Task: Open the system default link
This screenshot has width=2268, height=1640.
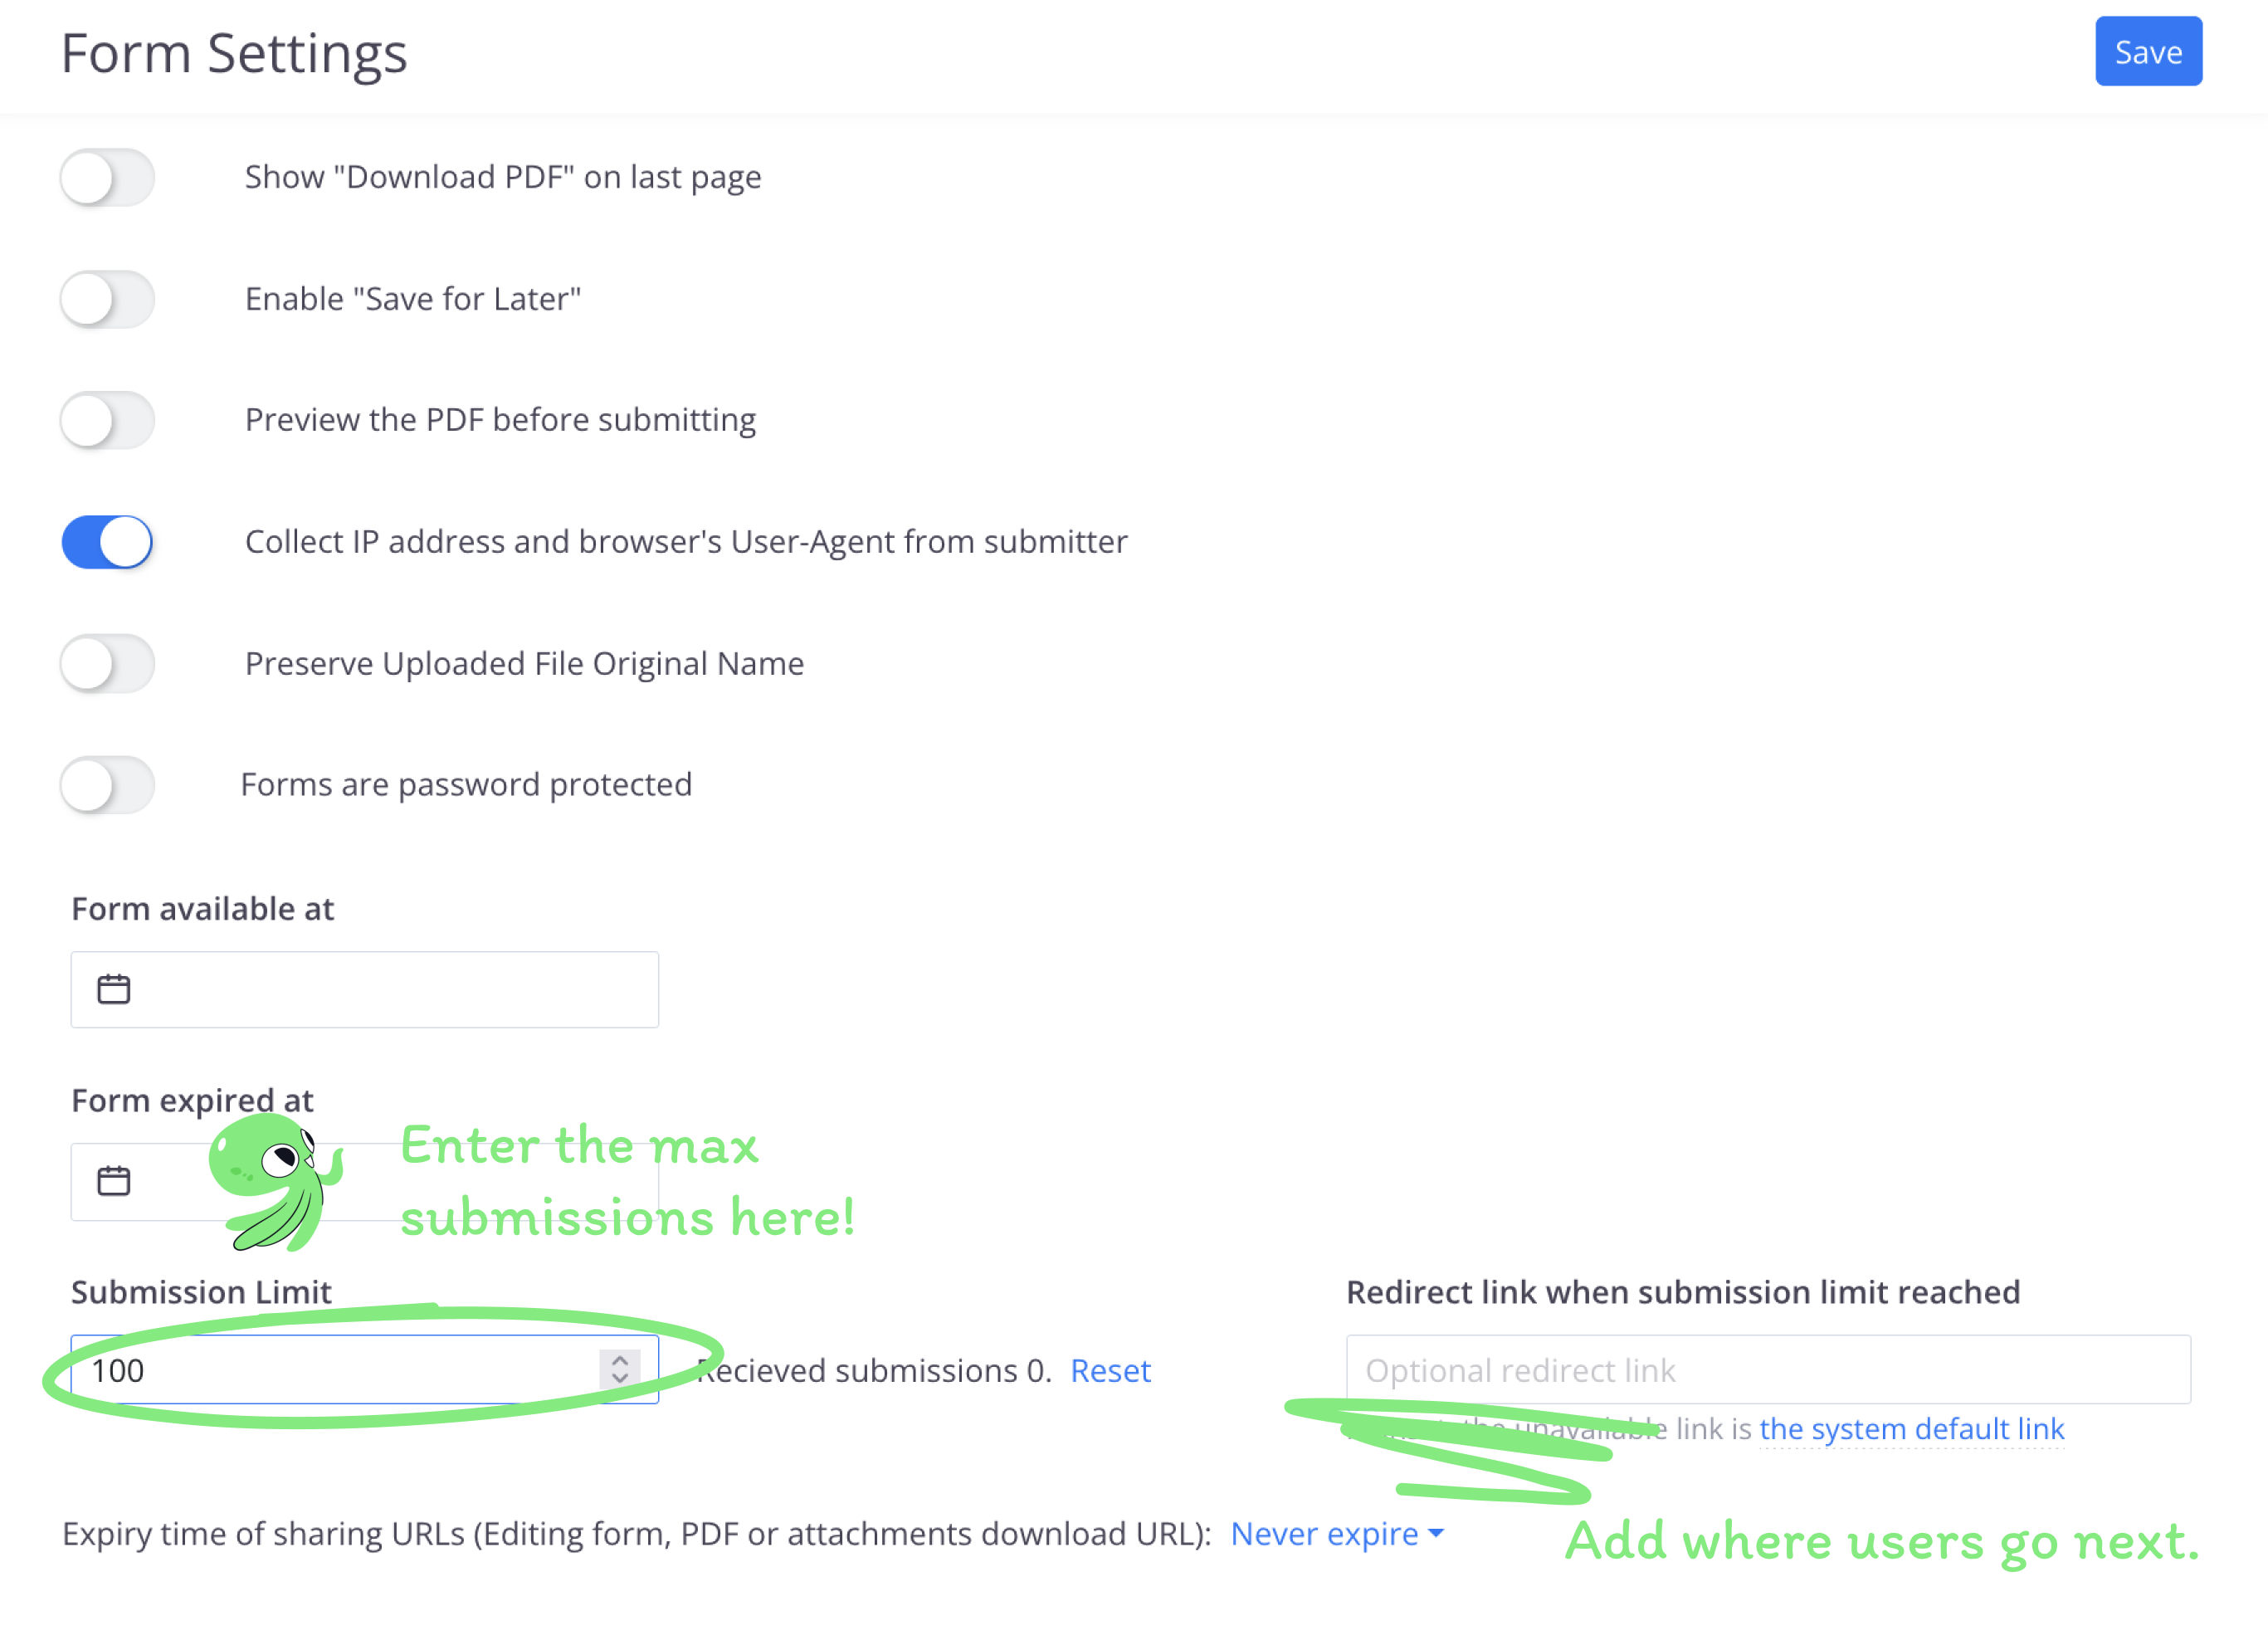Action: (1911, 1429)
